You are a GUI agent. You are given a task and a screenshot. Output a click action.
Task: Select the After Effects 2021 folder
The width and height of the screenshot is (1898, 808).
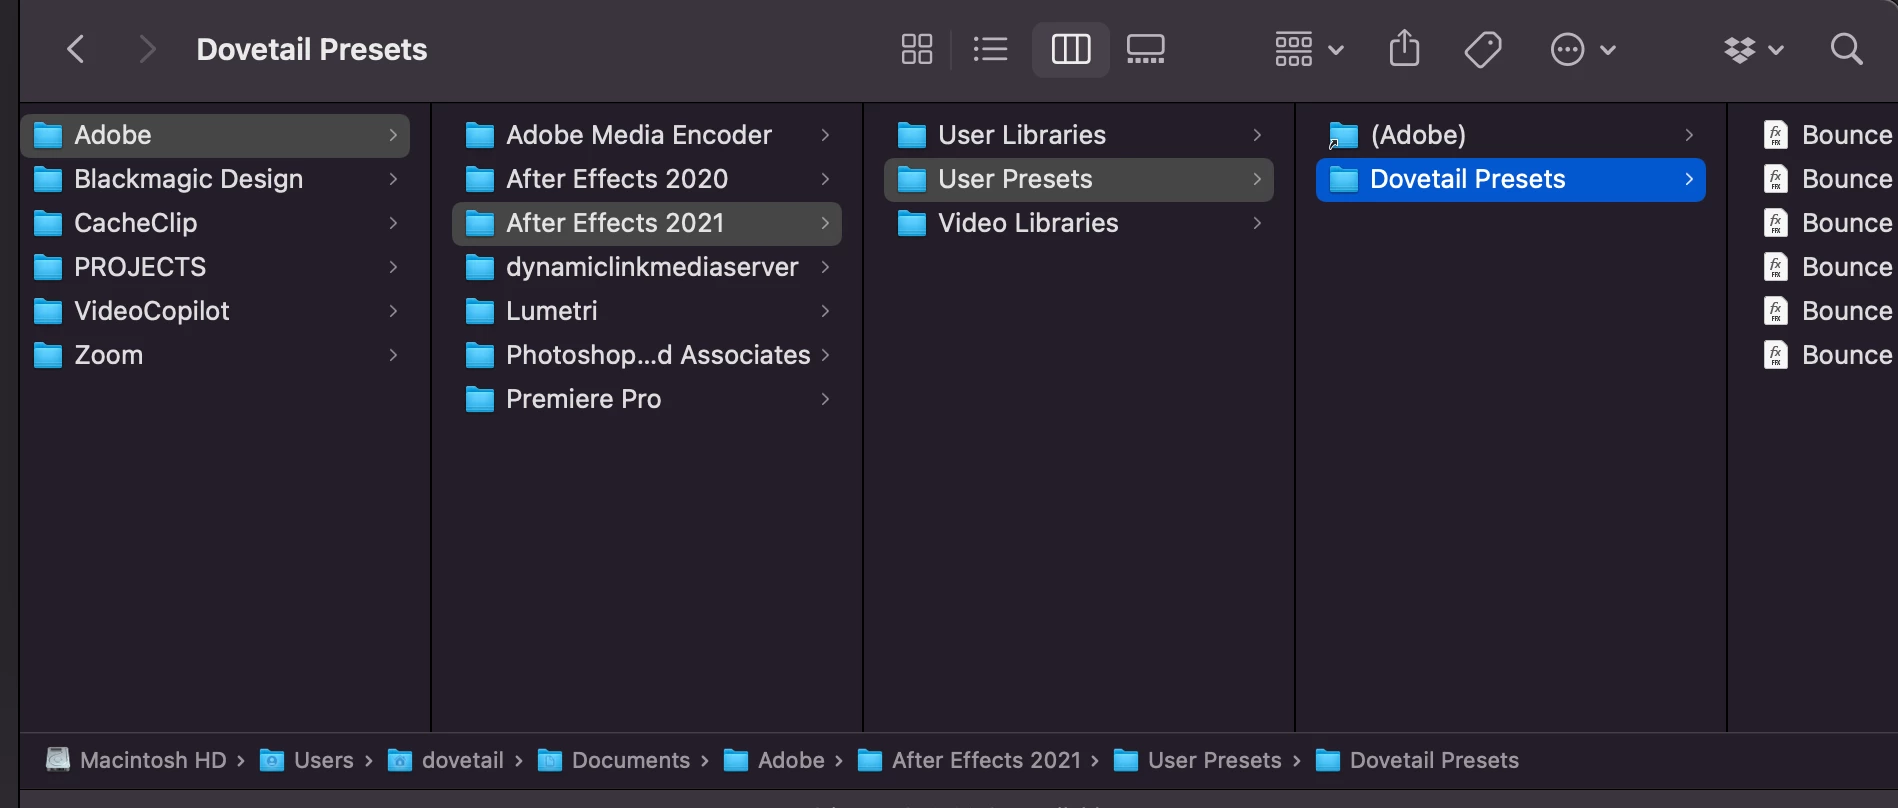647,223
